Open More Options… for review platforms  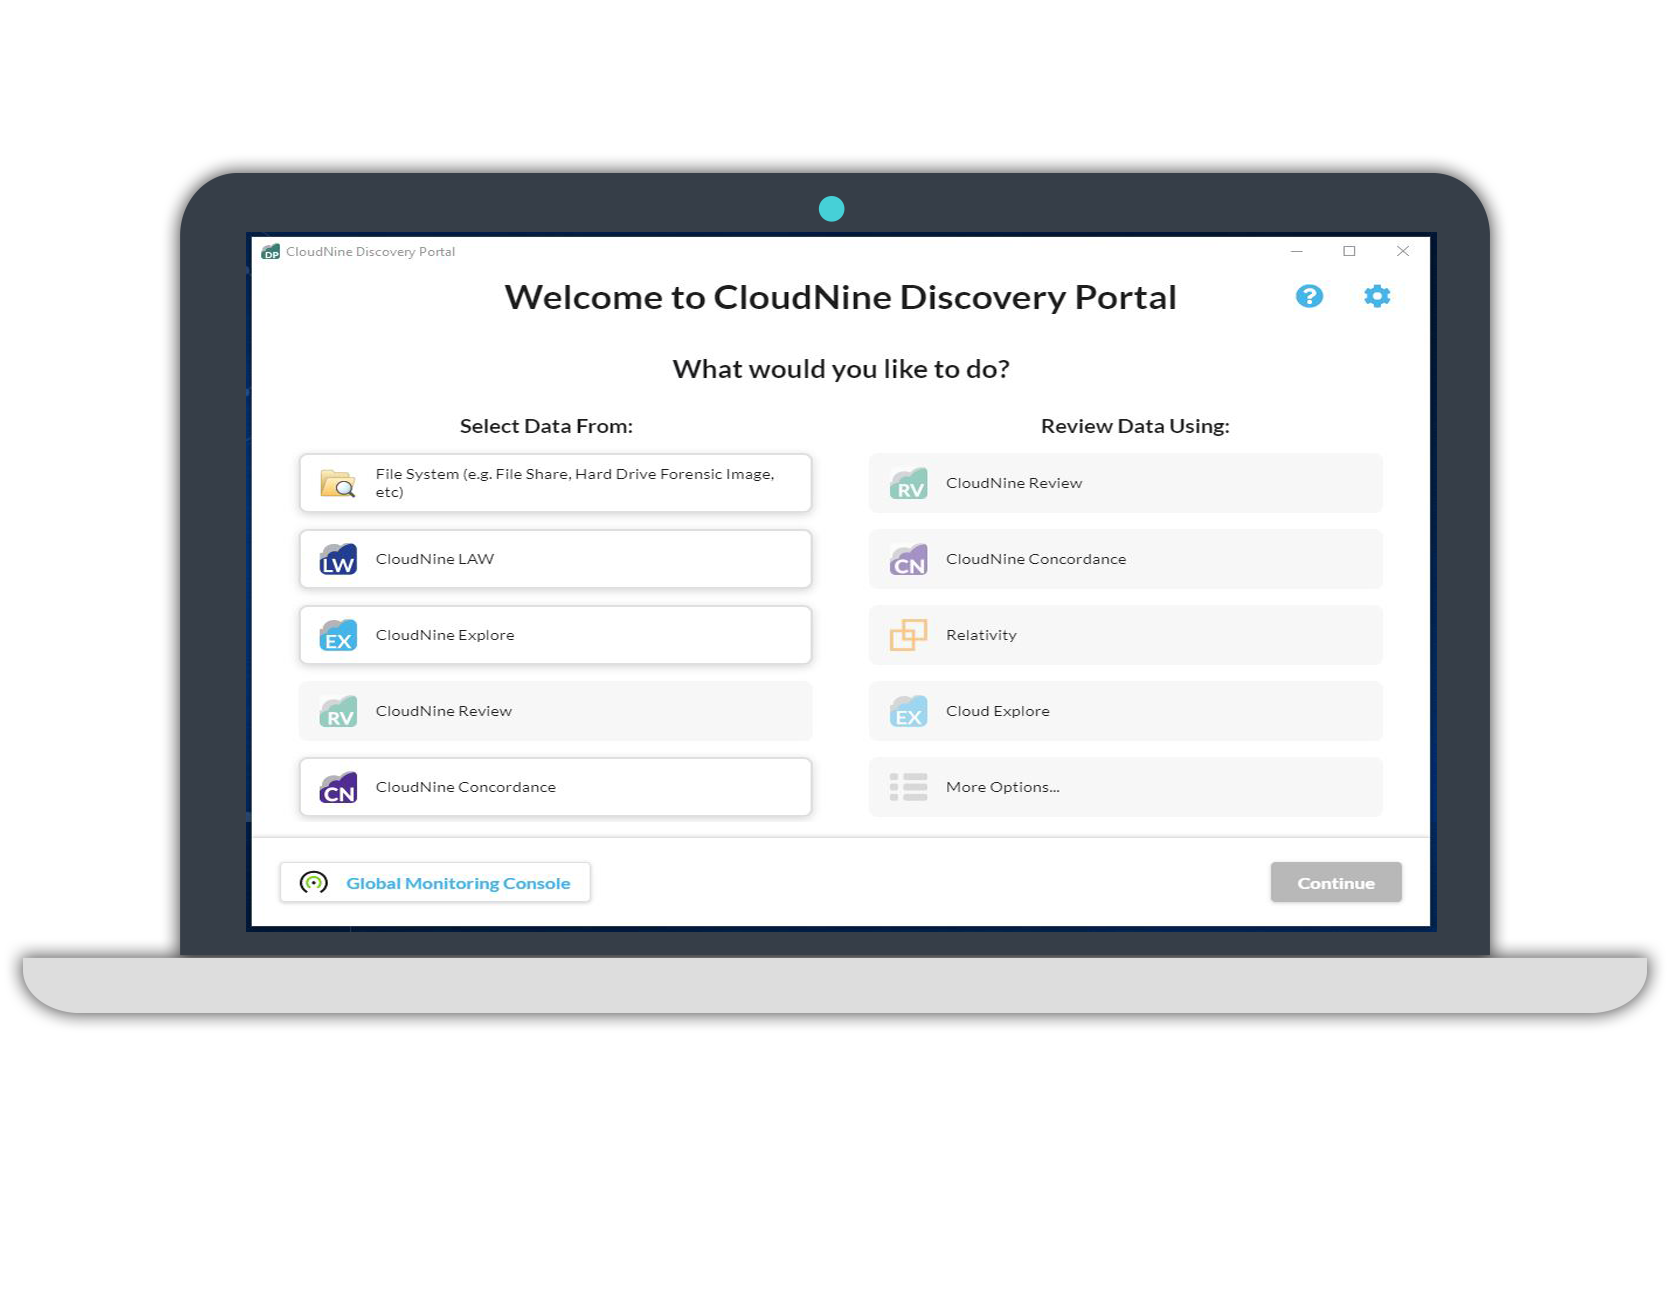coord(1125,787)
